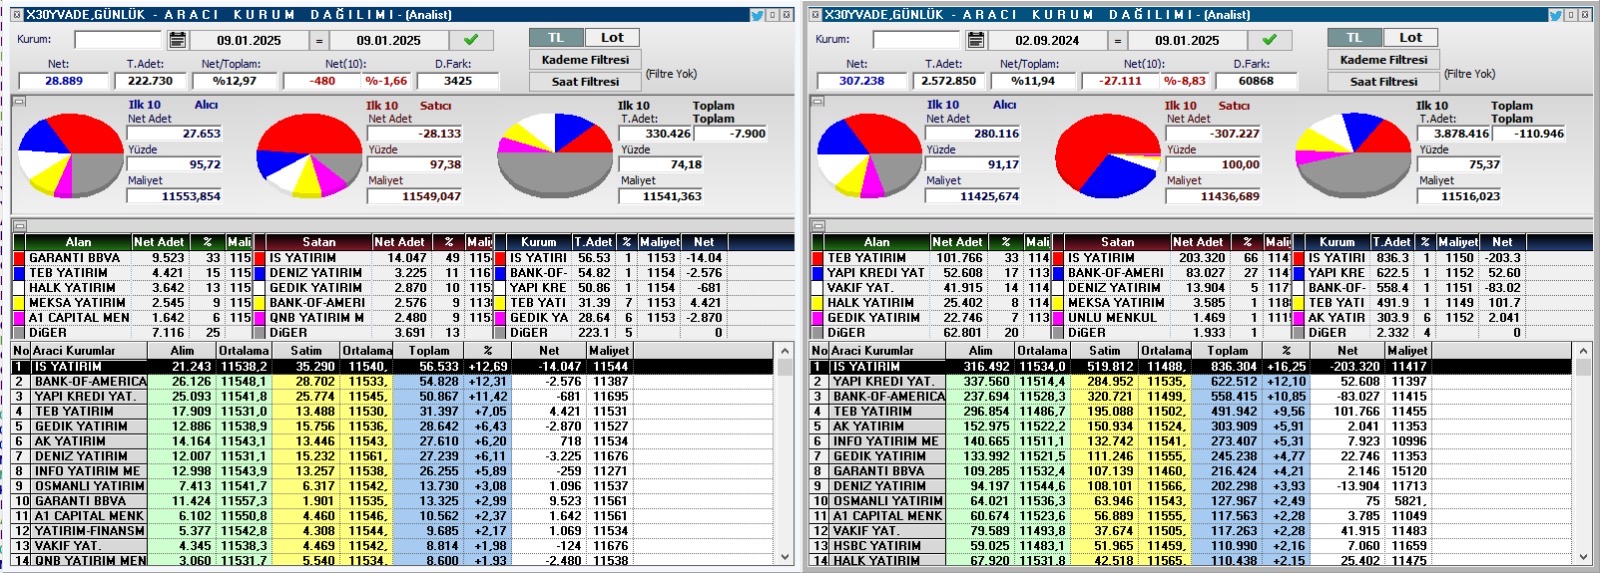
Task: Sort by Maliyet column header in left bottom table
Action: pyautogui.click(x=609, y=351)
